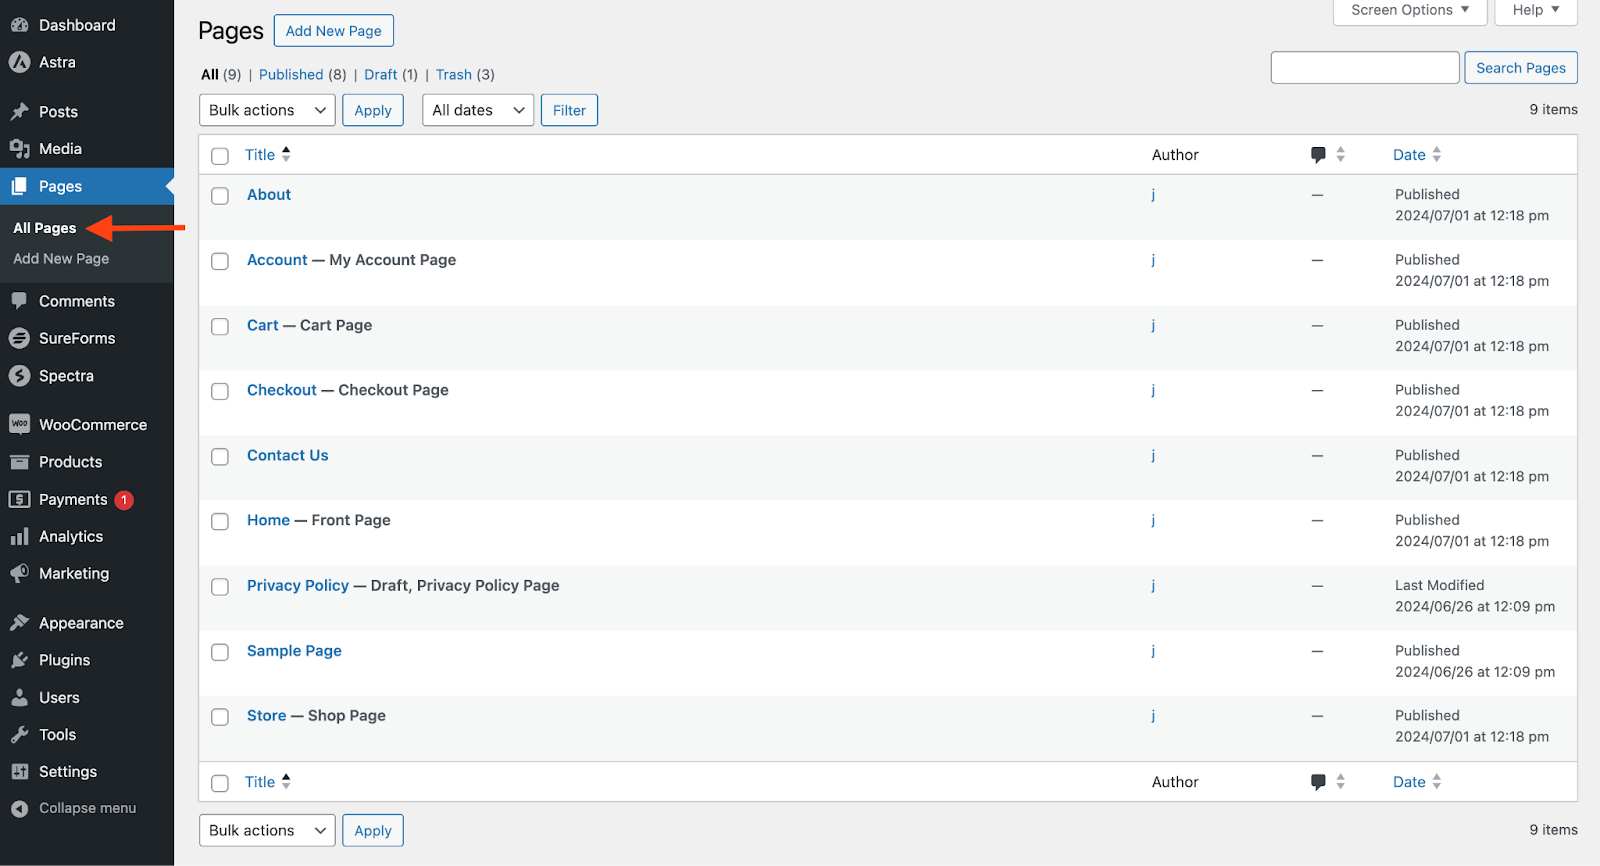Click the search pages text field
Screen dimensions: 1600x866
click(x=1364, y=68)
